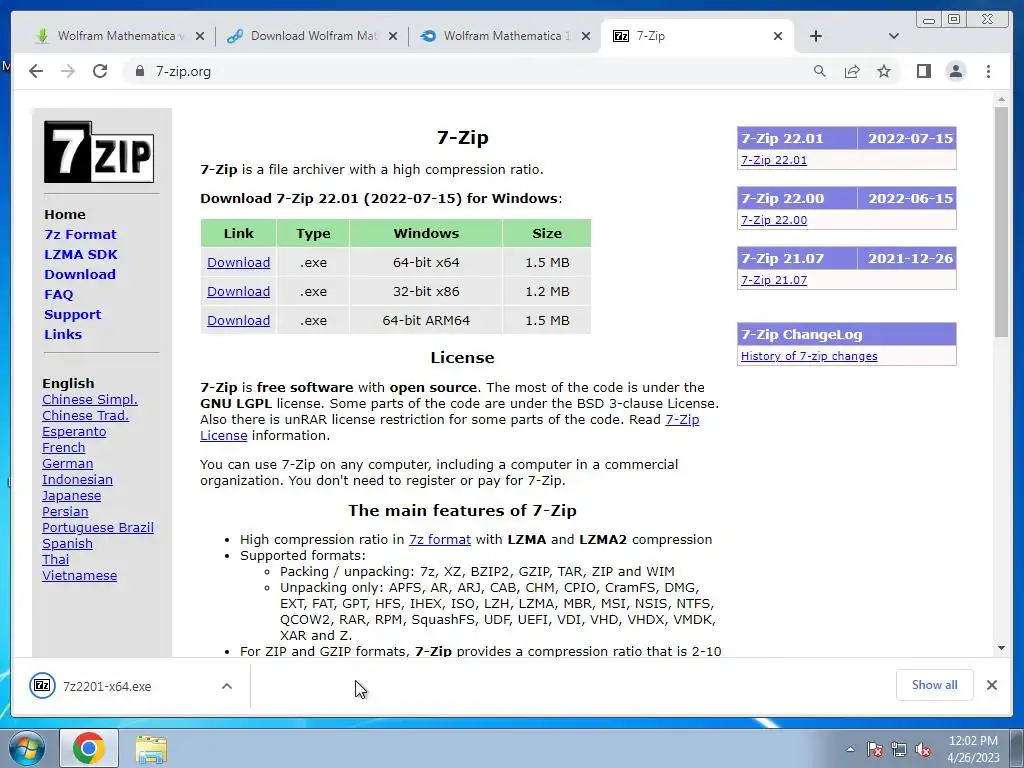
Task: Close the third Wolfram Mathematica tab
Action: tap(586, 36)
